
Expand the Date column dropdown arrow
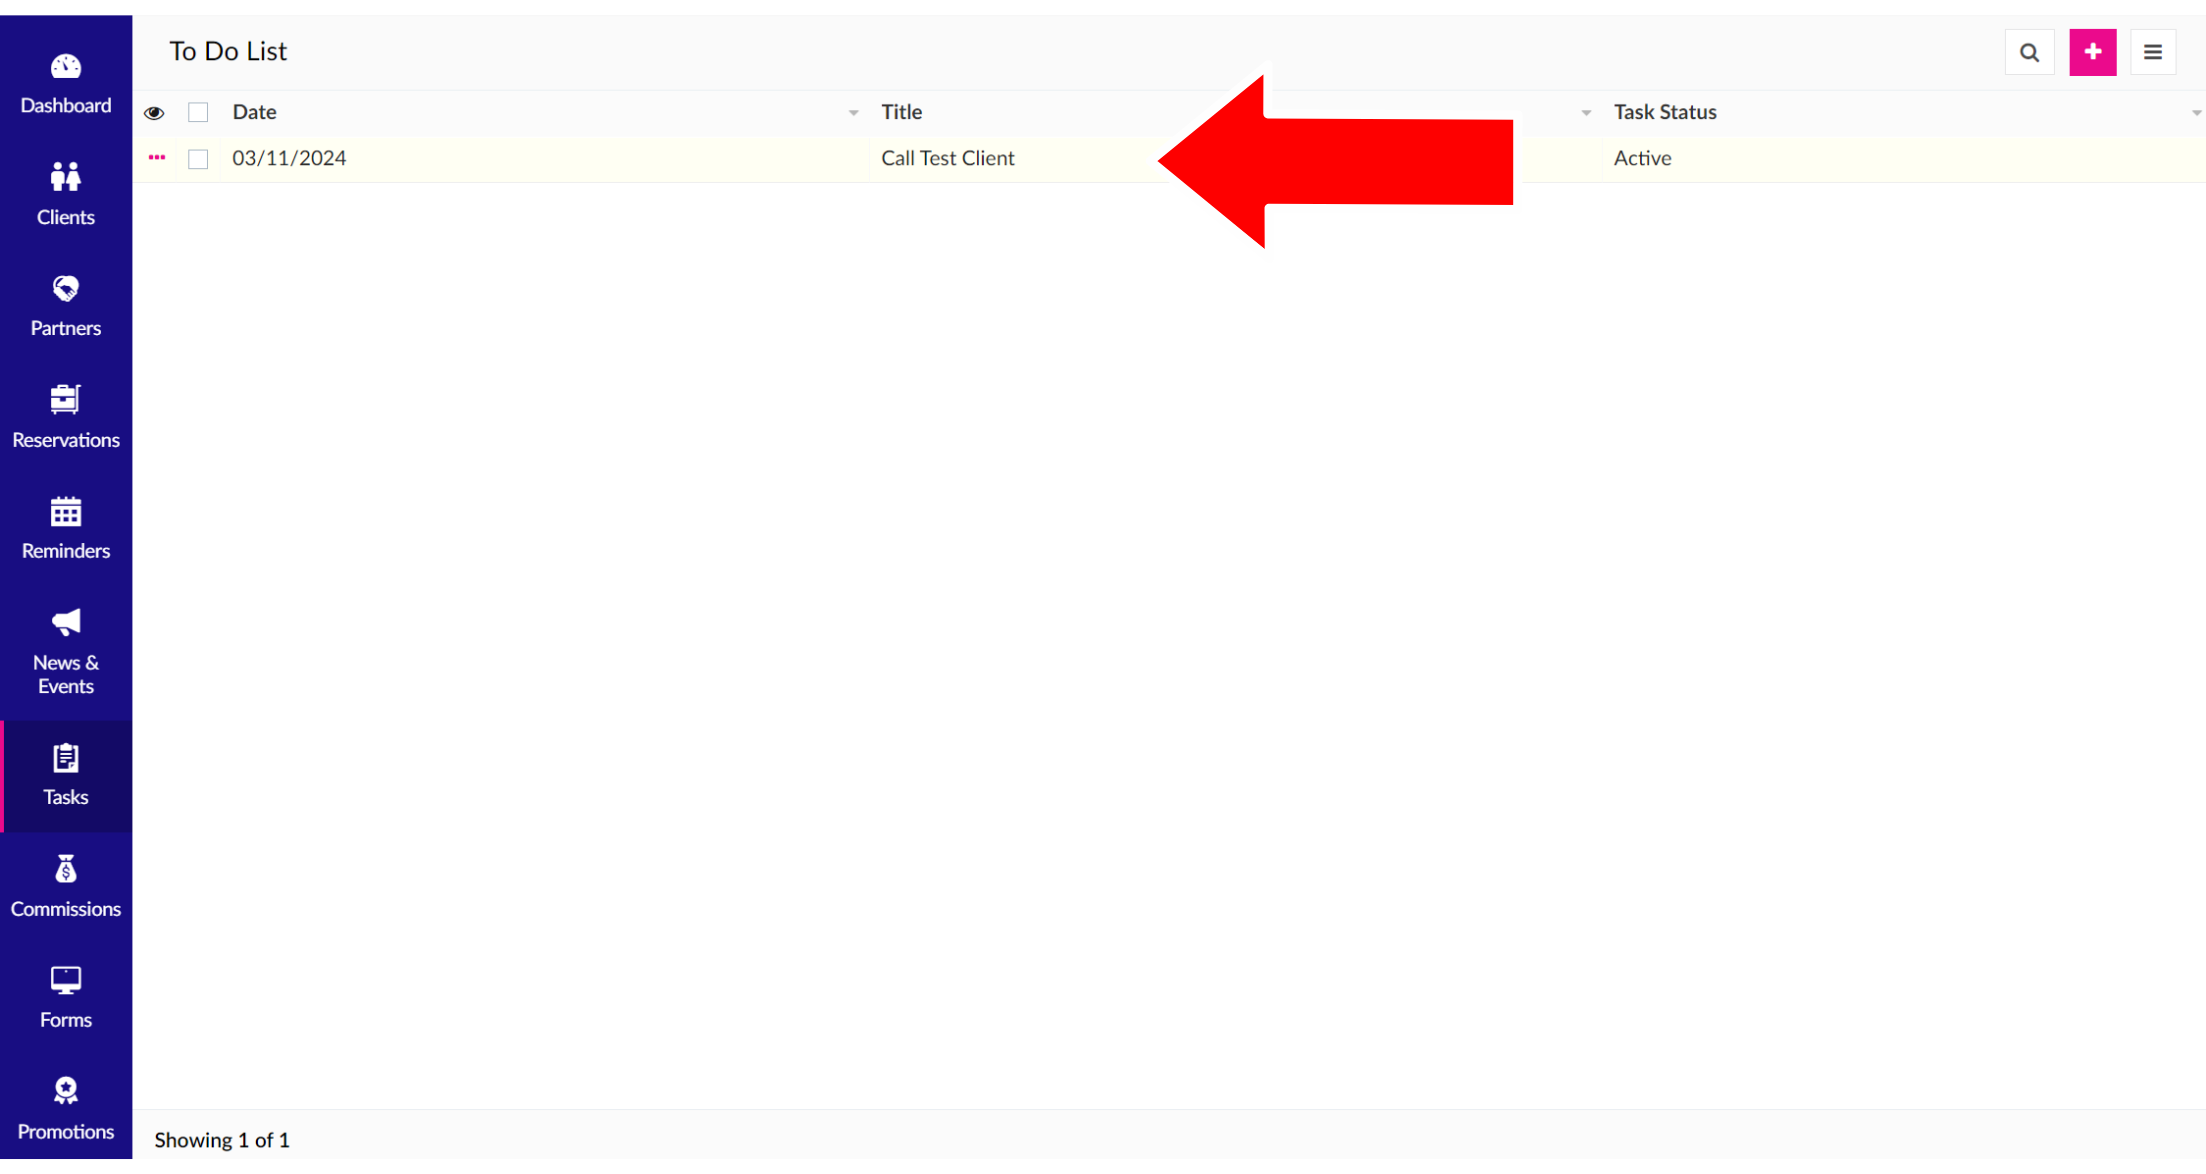853,113
